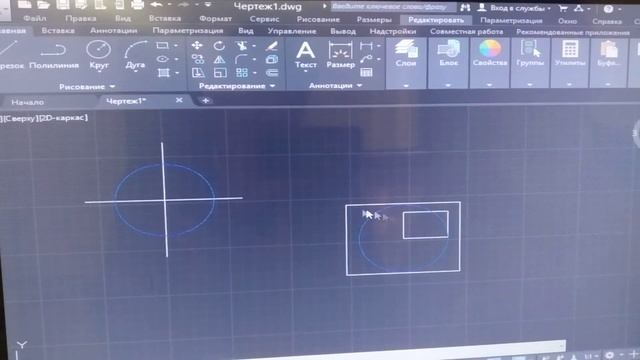The width and height of the screenshot is (640, 360).
Task: Activate the Copy objects tool icon
Action: [198, 59]
